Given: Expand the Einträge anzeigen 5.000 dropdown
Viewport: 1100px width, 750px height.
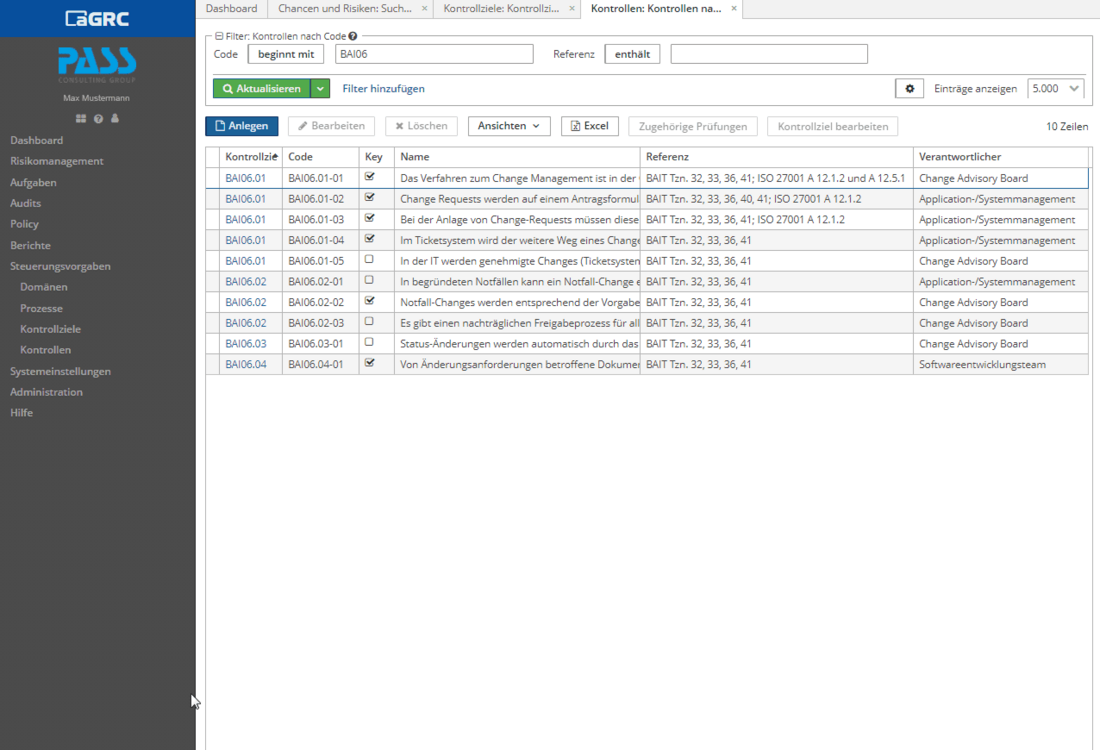Looking at the screenshot, I should point(1055,89).
